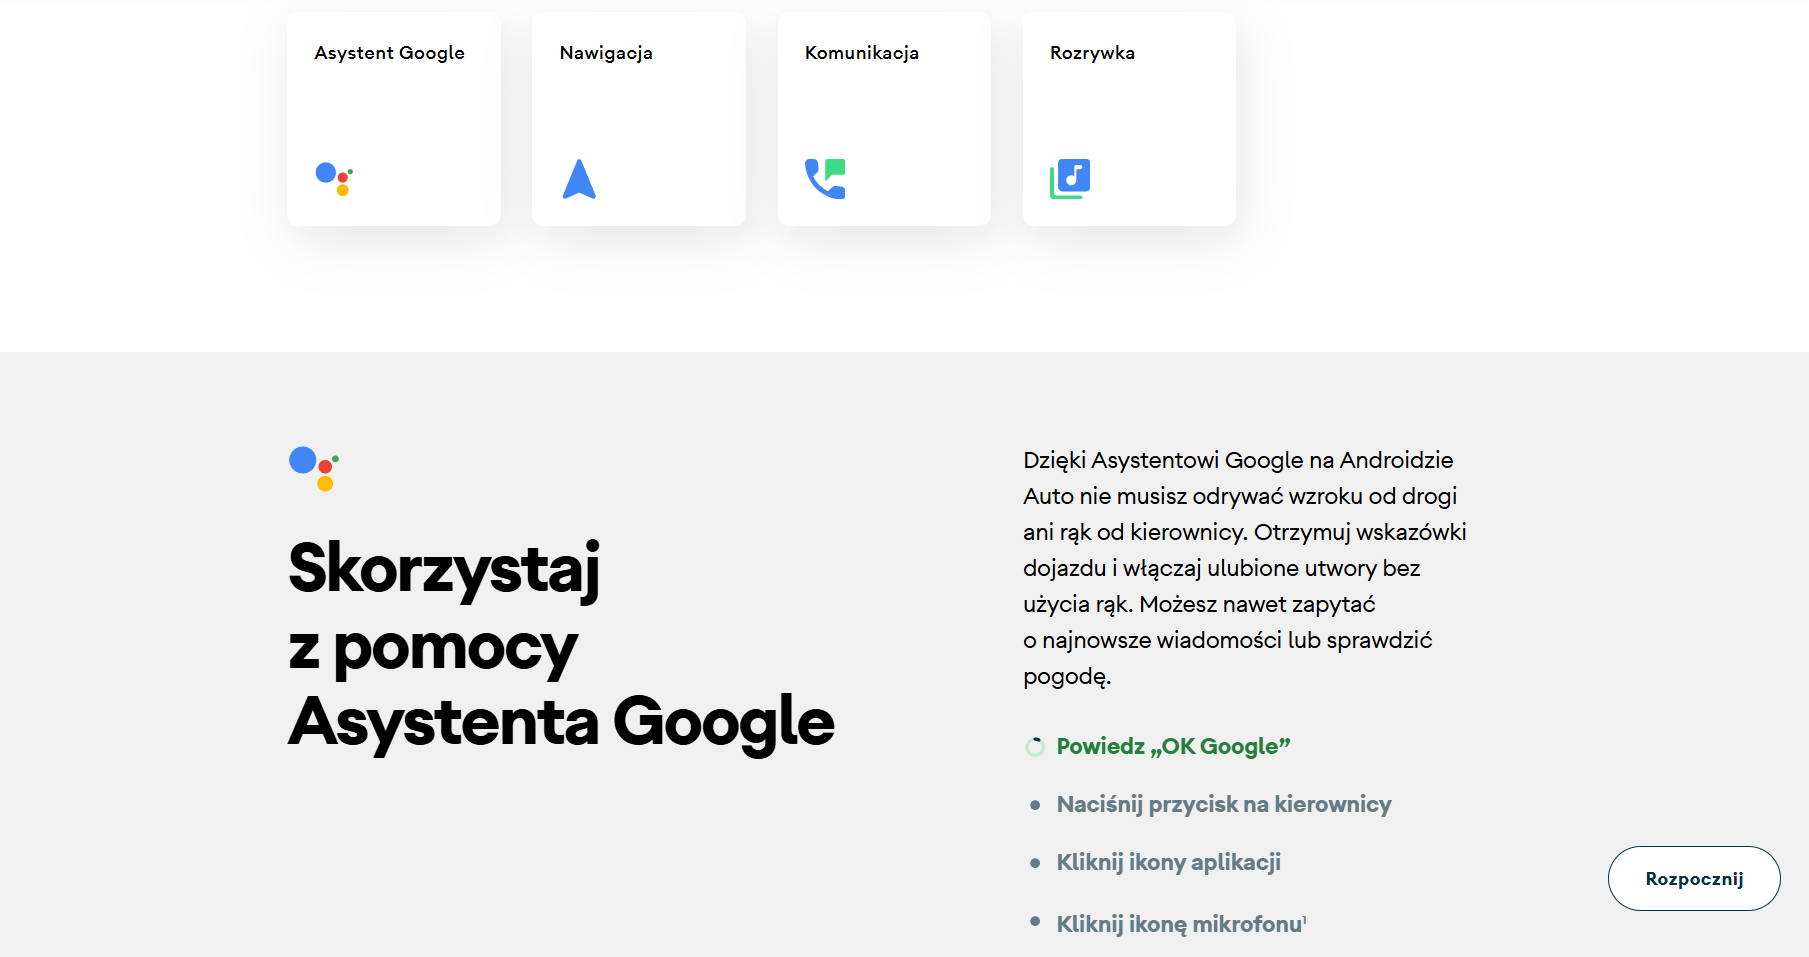Click the music note entertainment icon
Image resolution: width=1809 pixels, height=957 pixels.
tap(1070, 179)
